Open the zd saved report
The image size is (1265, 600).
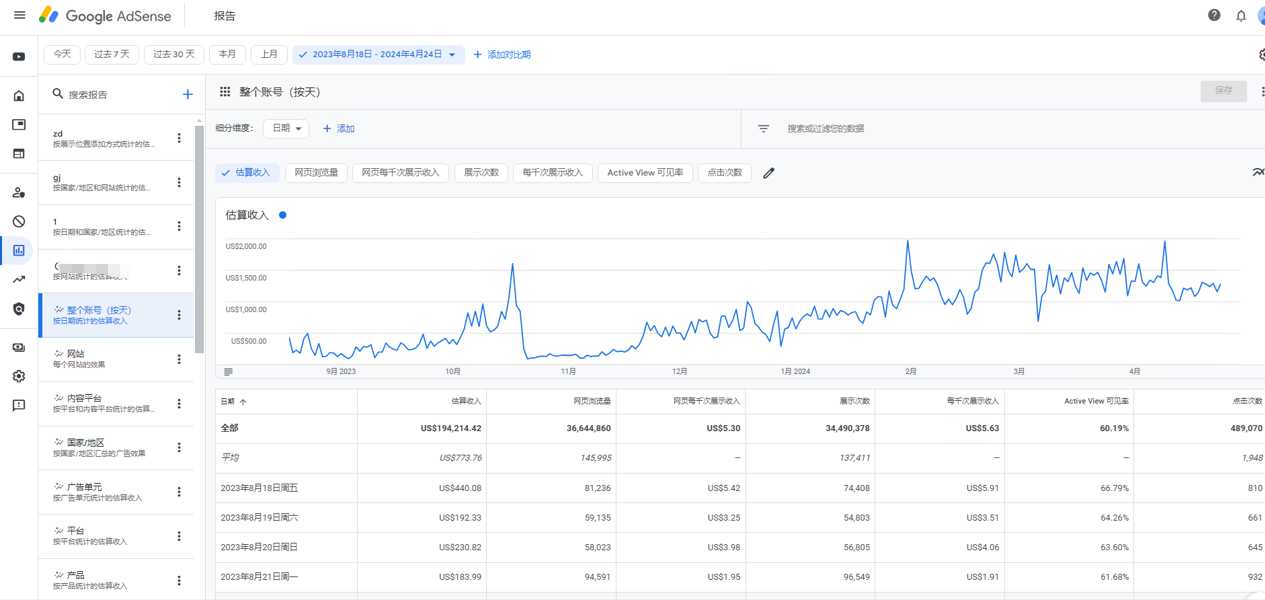[116, 138]
